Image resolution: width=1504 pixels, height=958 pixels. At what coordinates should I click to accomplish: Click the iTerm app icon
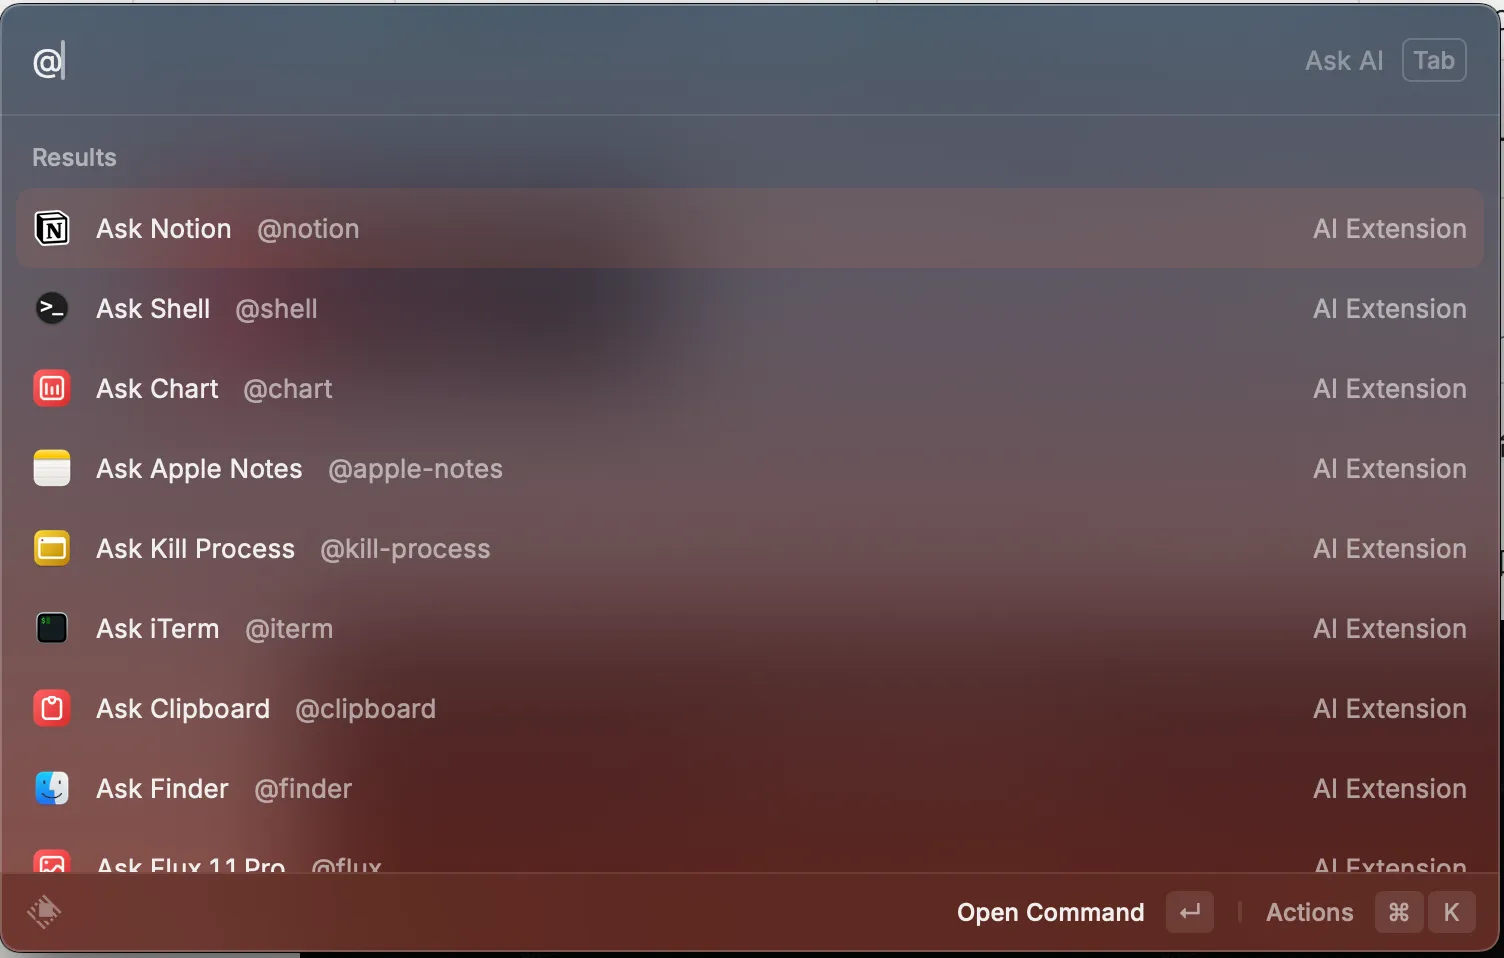(52, 629)
